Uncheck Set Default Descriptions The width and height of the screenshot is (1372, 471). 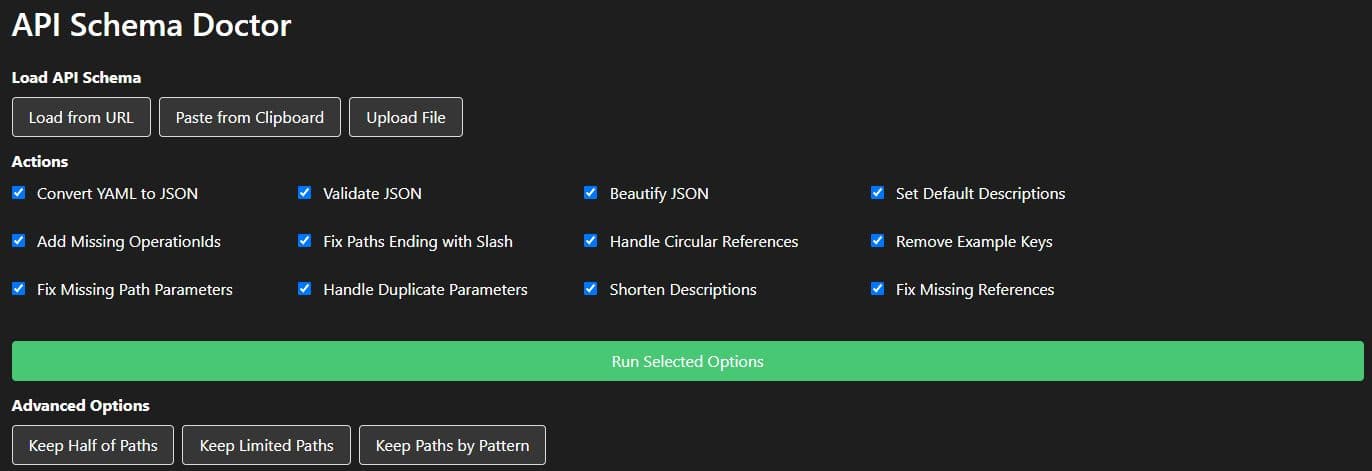point(878,193)
